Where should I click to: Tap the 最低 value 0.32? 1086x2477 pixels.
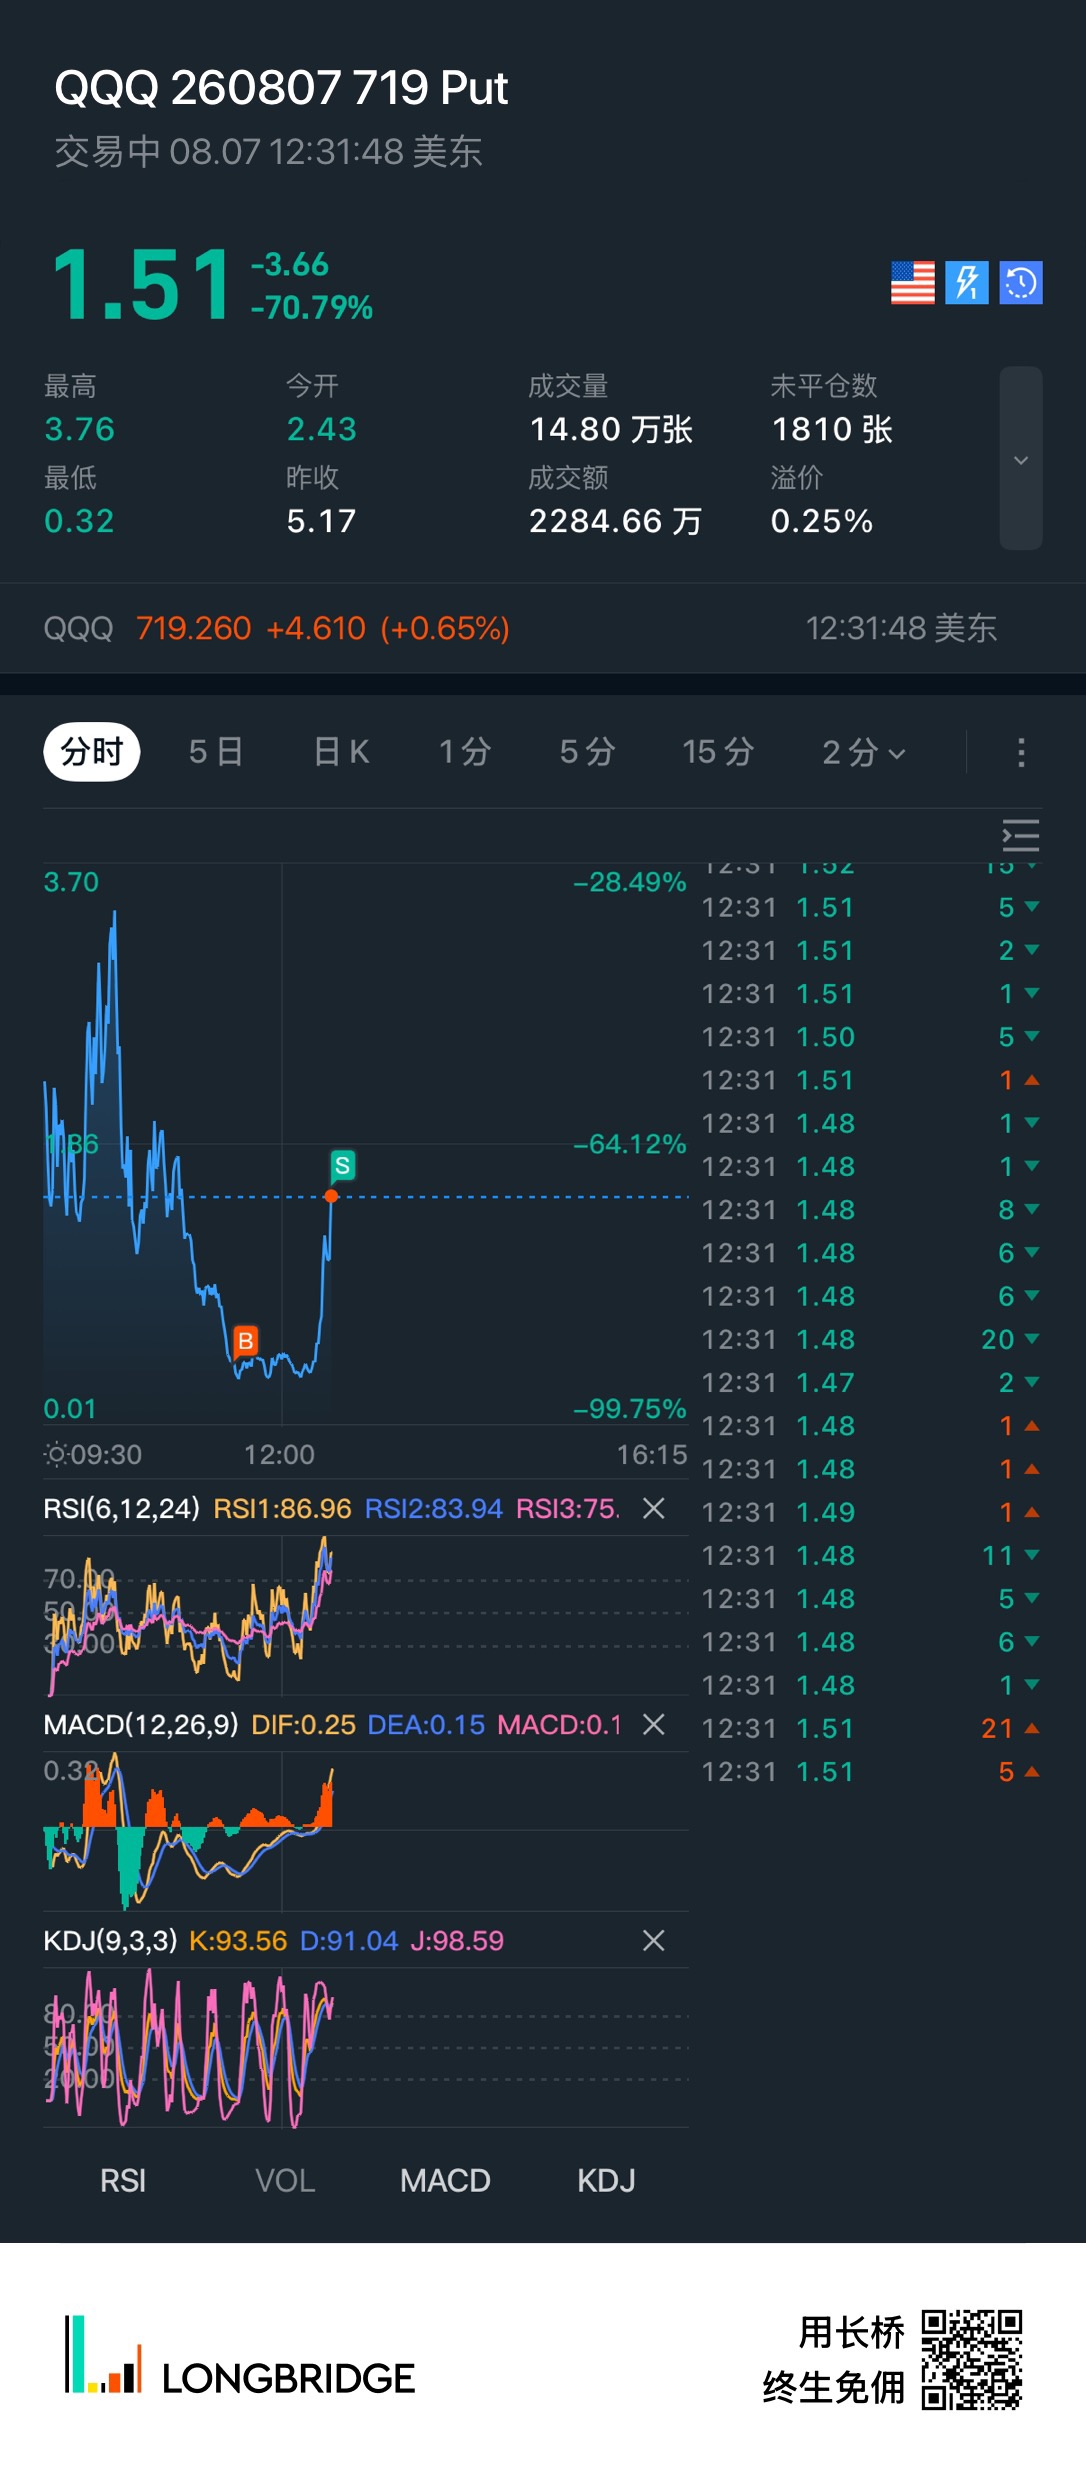[x=79, y=521]
